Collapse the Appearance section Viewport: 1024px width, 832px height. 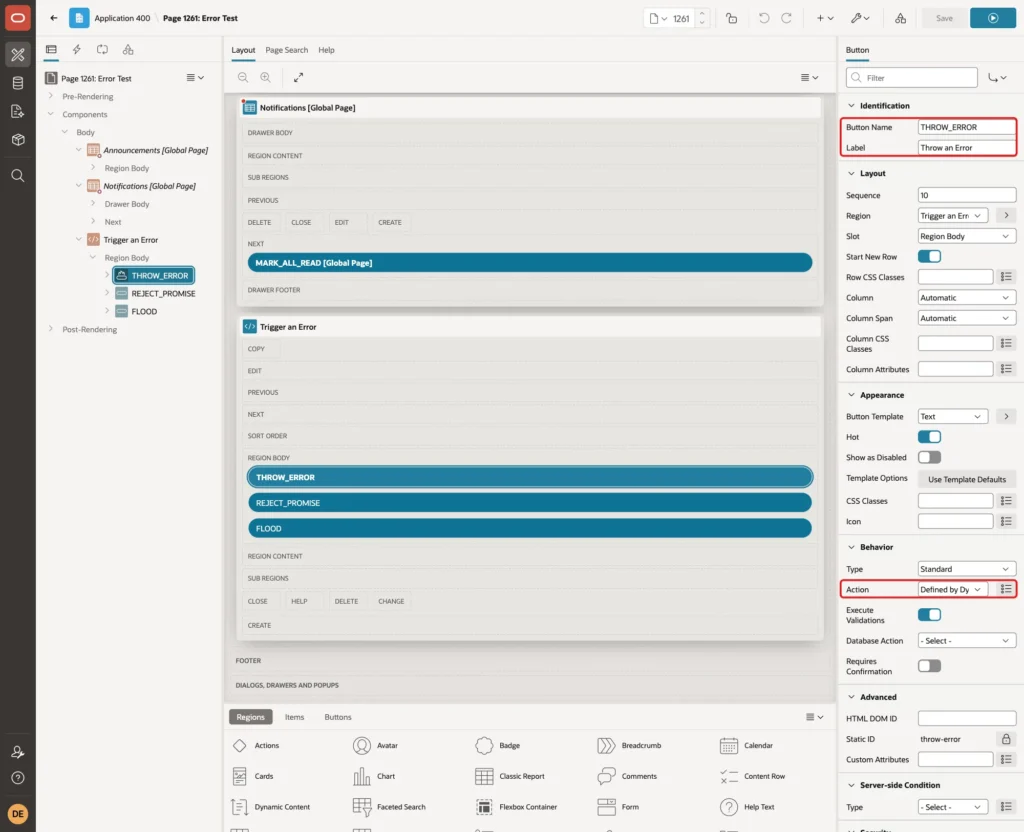coord(851,395)
